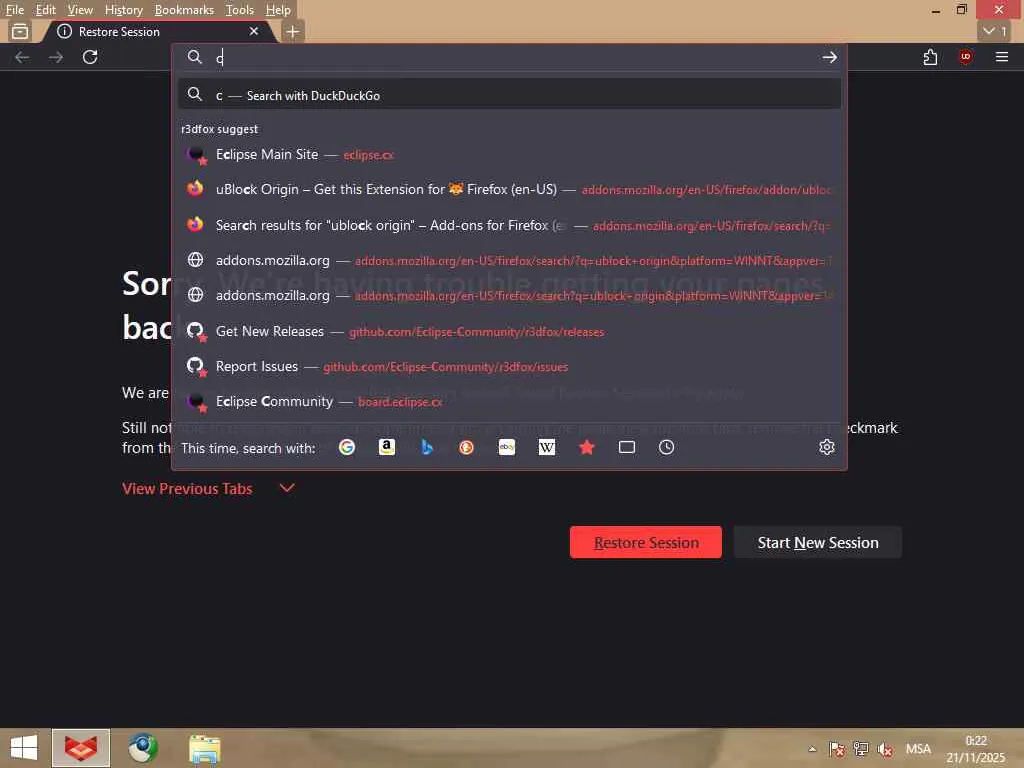Click the Go arrow in address bar
Image resolution: width=1024 pixels, height=768 pixels.
(829, 57)
